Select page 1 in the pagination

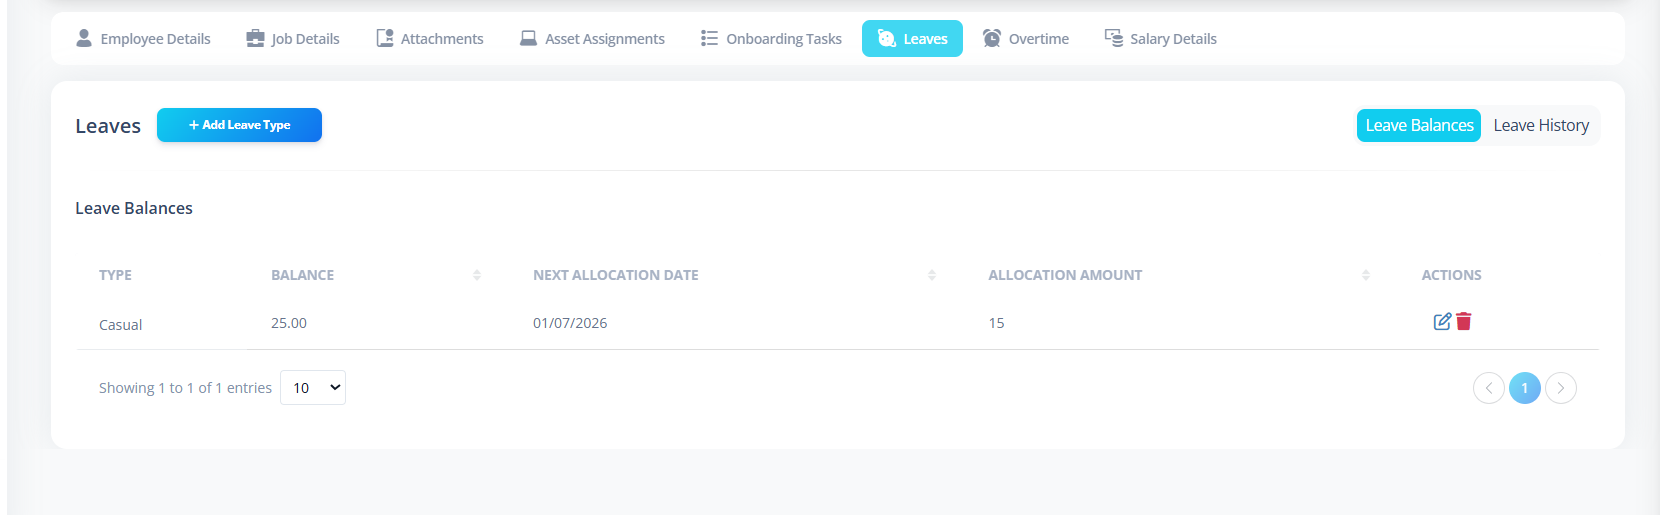tap(1525, 388)
